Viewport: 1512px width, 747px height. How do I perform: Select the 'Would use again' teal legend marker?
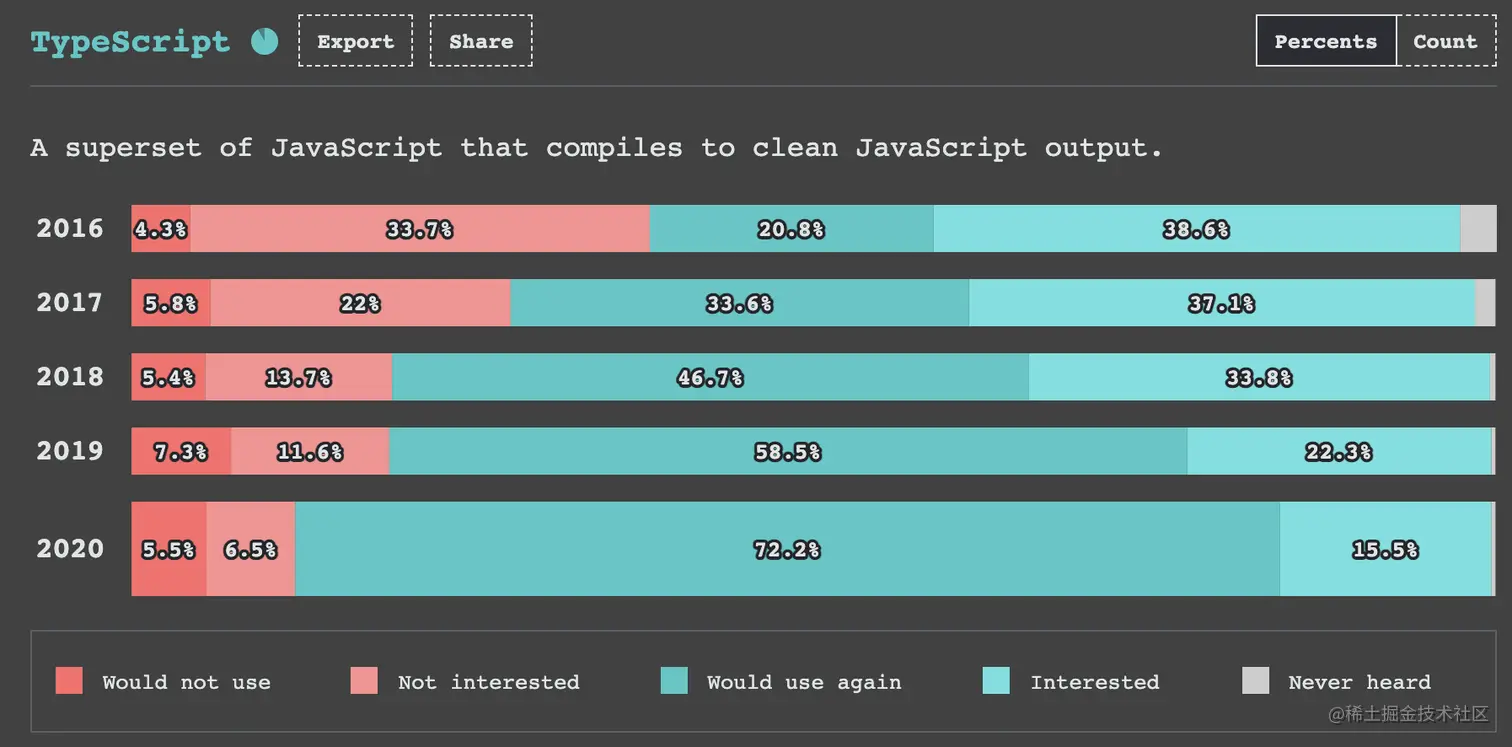[x=675, y=682]
